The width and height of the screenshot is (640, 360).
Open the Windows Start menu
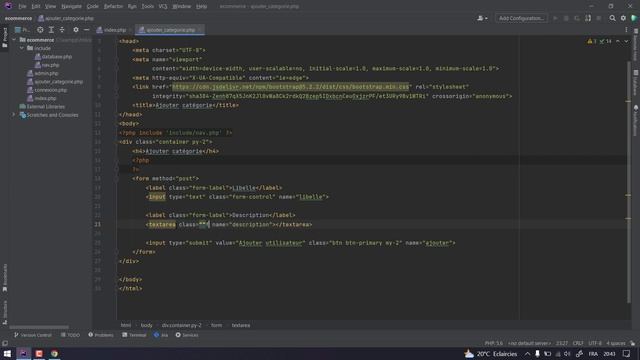coord(7,353)
